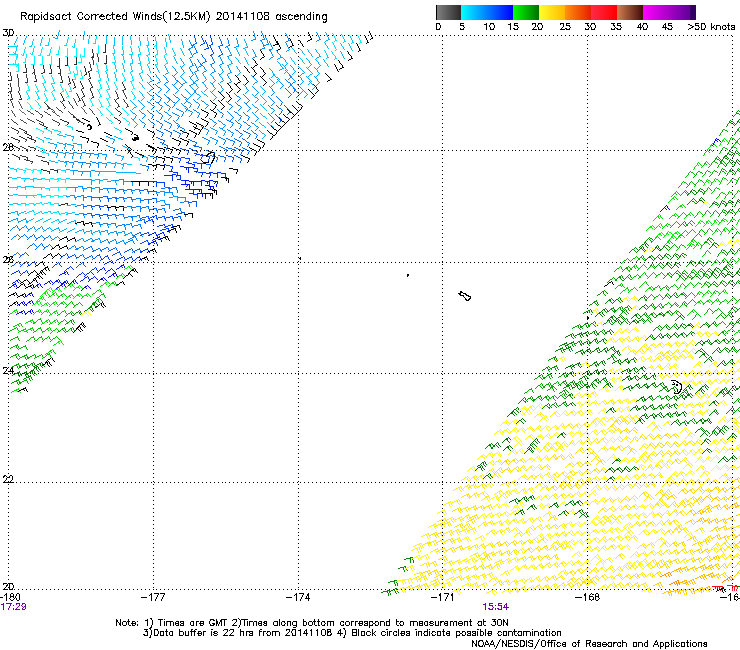The height and width of the screenshot is (650, 740).
Task: Click the '45' label under the color scale
Action: pyautogui.click(x=667, y=26)
